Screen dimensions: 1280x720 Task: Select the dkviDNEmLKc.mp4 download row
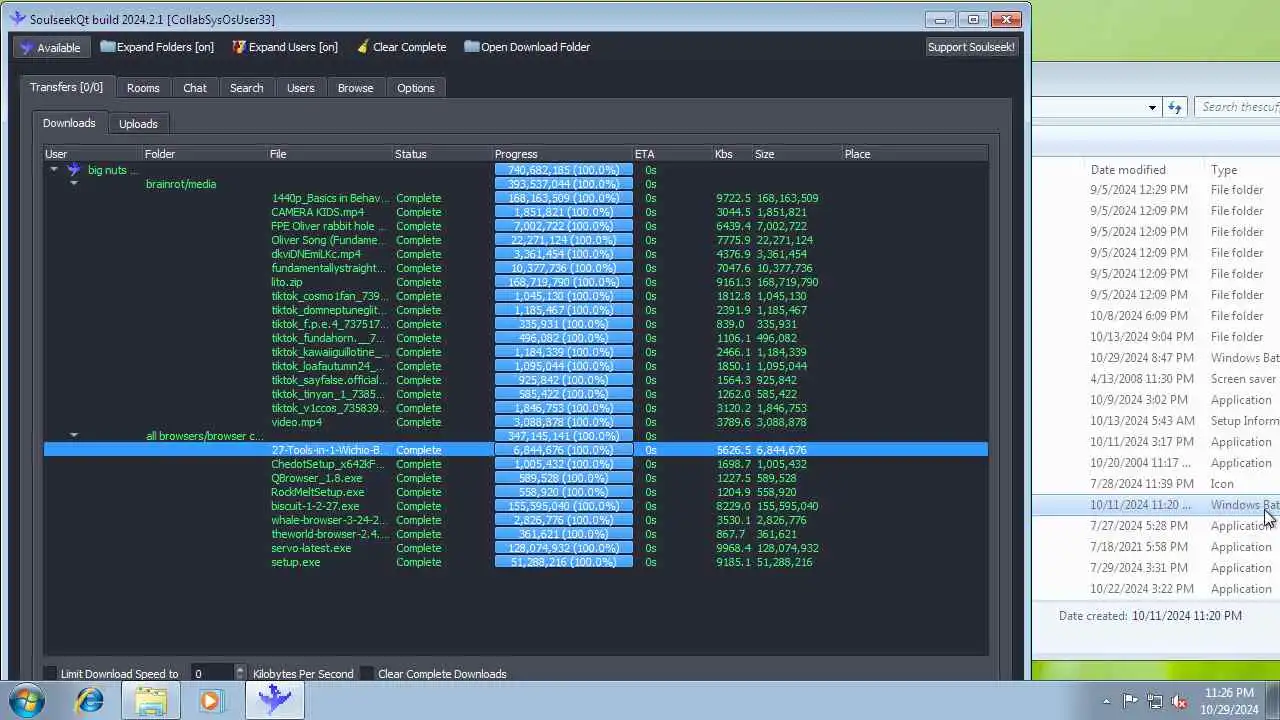click(x=516, y=254)
